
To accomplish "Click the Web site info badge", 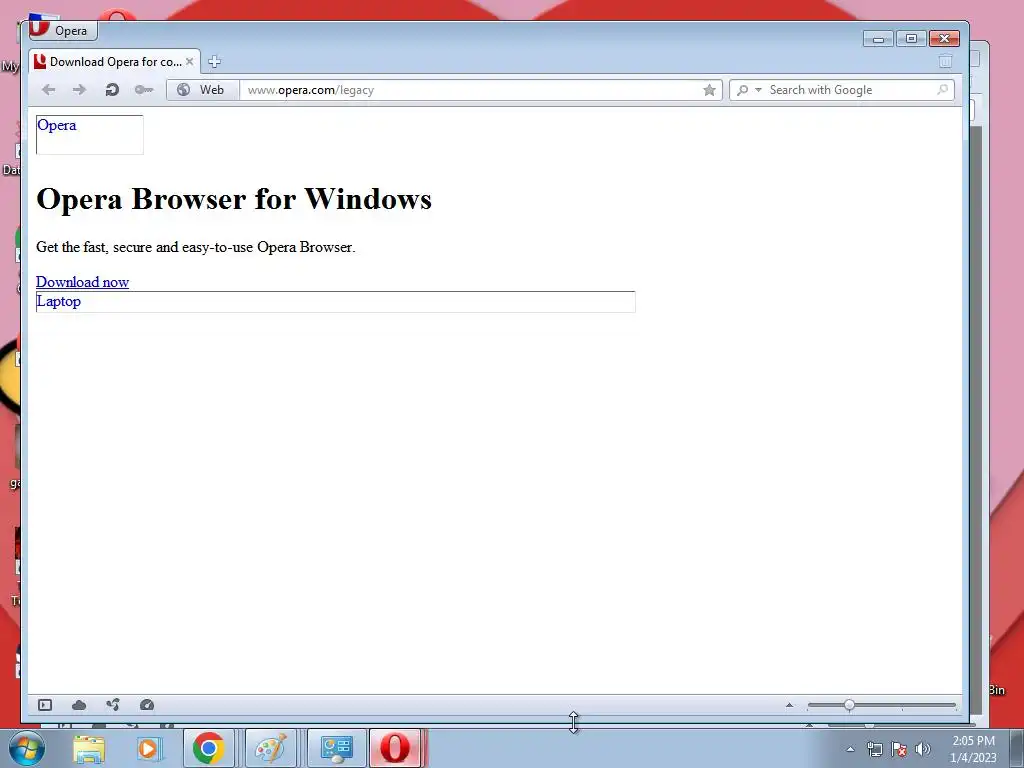I will click(x=203, y=89).
